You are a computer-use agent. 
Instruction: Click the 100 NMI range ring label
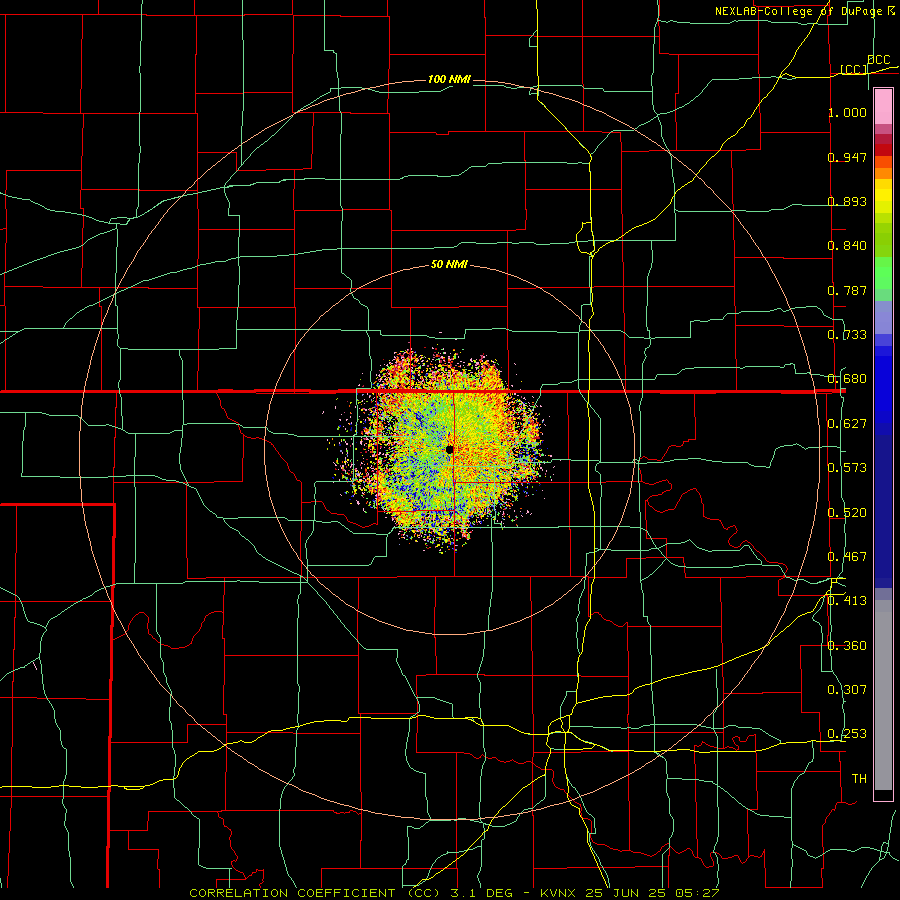click(449, 79)
